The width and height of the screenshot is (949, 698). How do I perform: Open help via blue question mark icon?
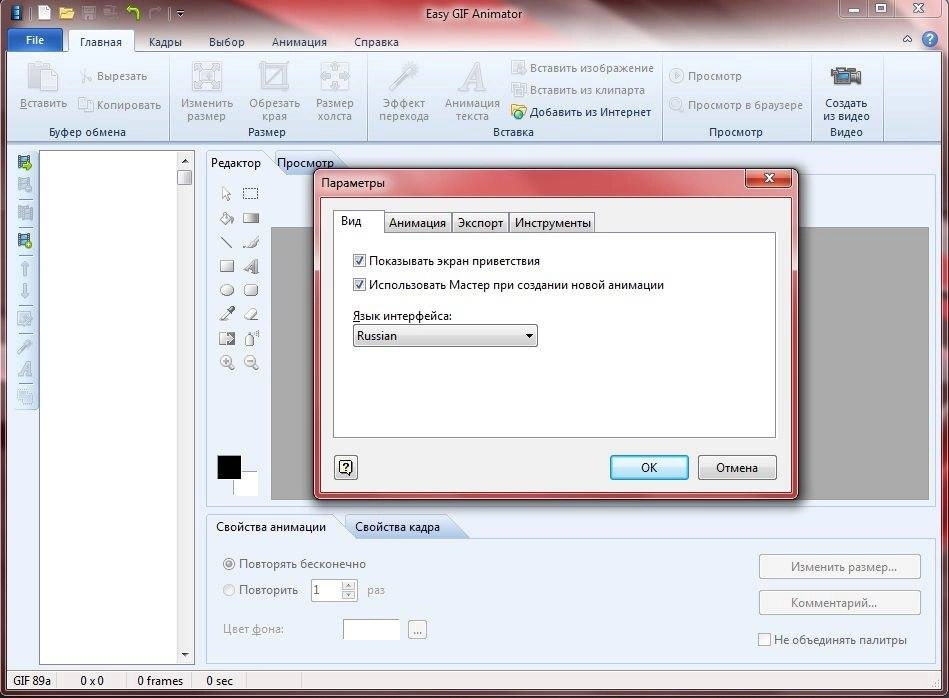pyautogui.click(x=930, y=39)
